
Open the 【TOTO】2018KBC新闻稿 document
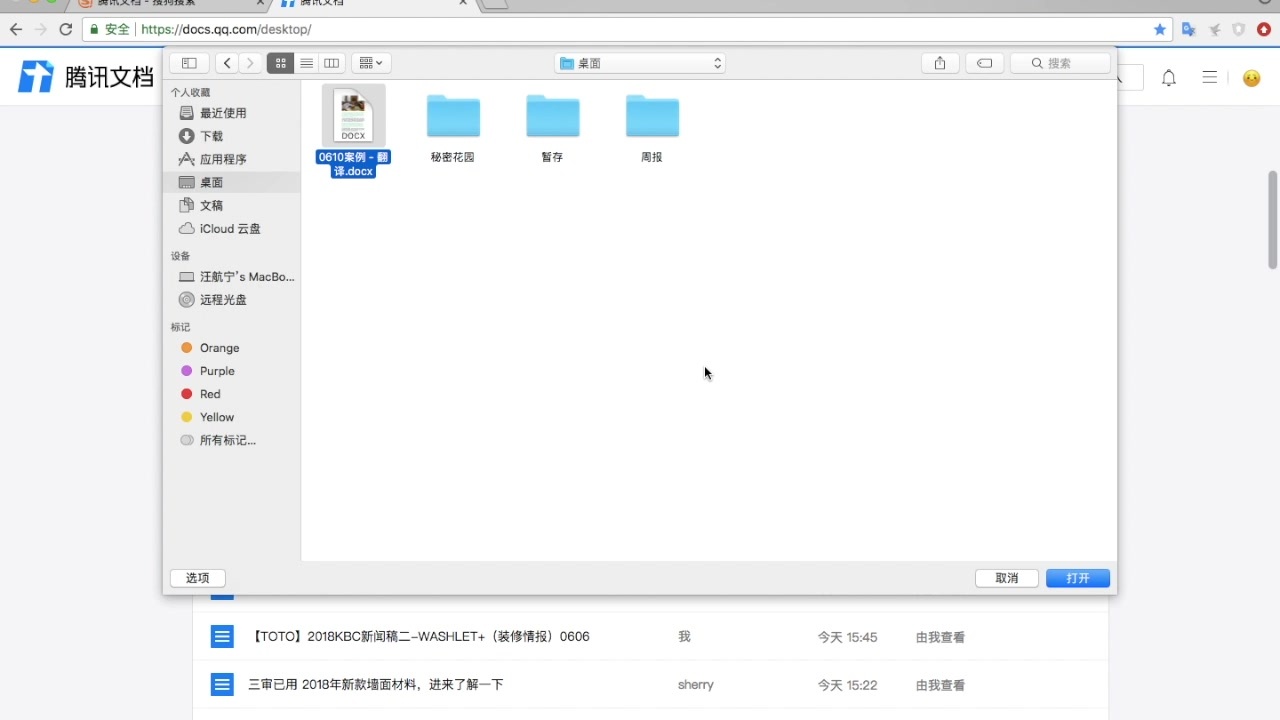421,636
